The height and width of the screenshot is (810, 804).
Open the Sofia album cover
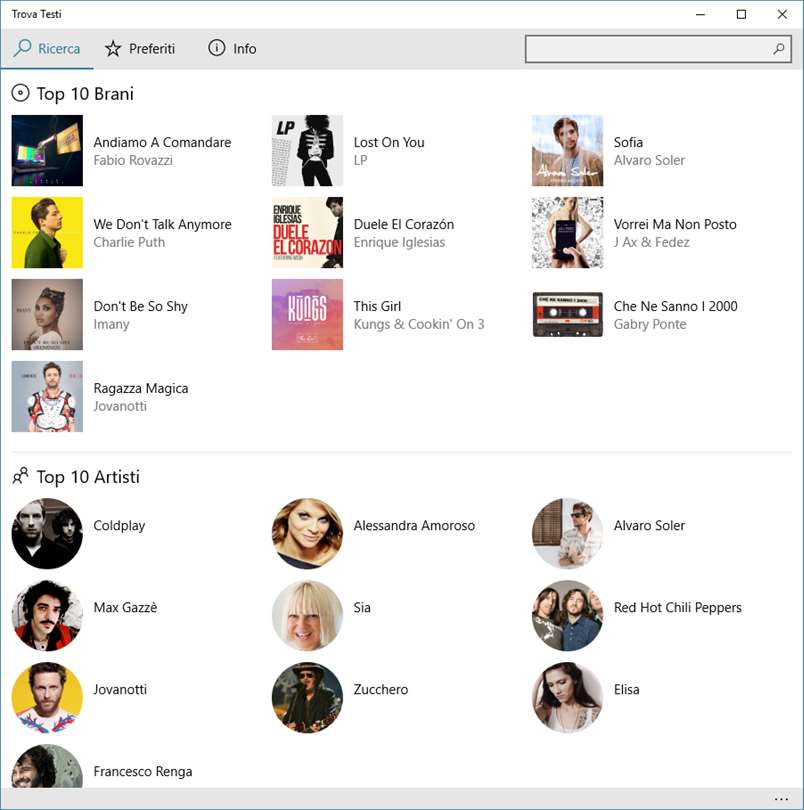567,150
